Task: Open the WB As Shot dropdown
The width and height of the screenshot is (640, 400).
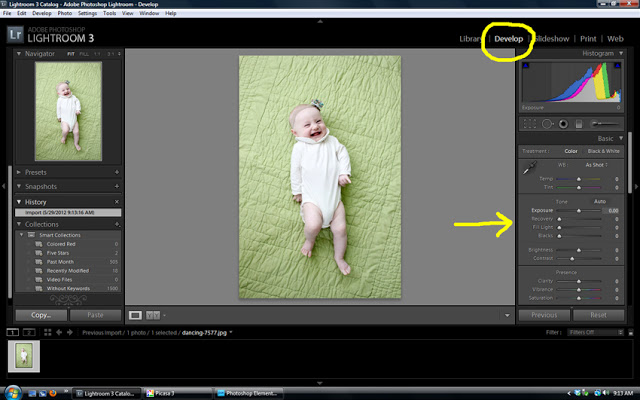Action: [596, 165]
